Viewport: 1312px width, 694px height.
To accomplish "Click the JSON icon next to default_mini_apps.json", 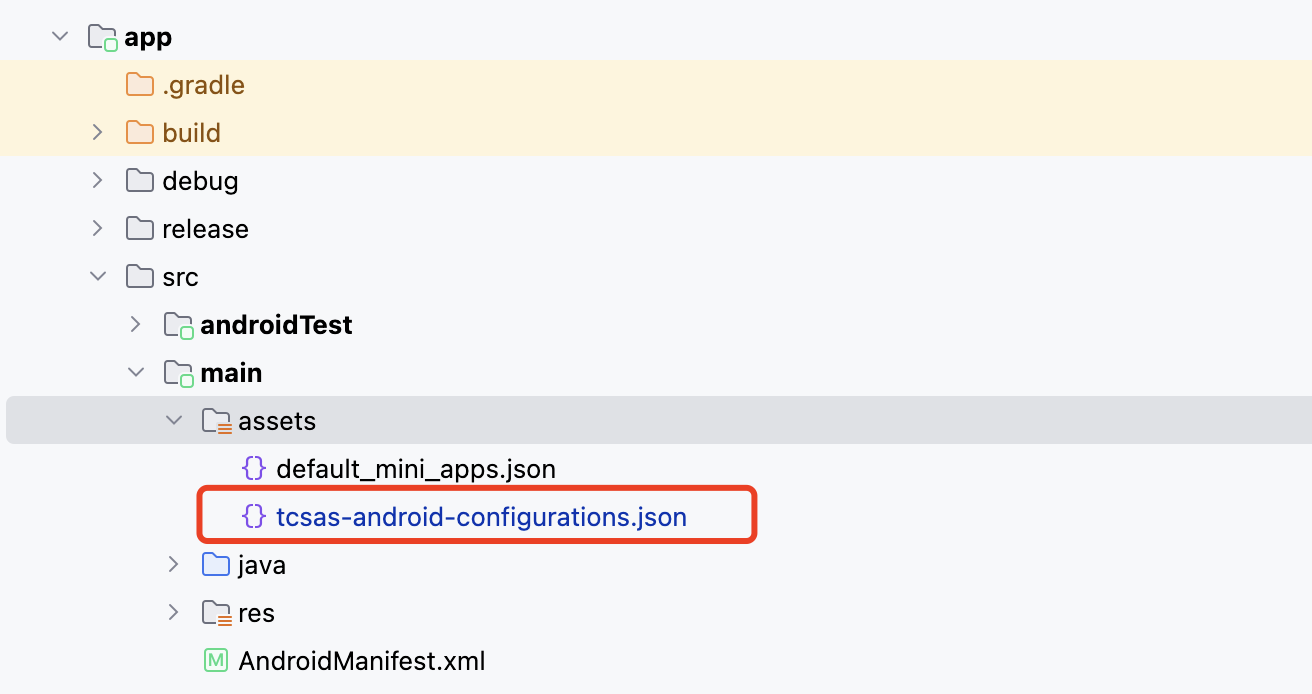I will tap(254, 468).
